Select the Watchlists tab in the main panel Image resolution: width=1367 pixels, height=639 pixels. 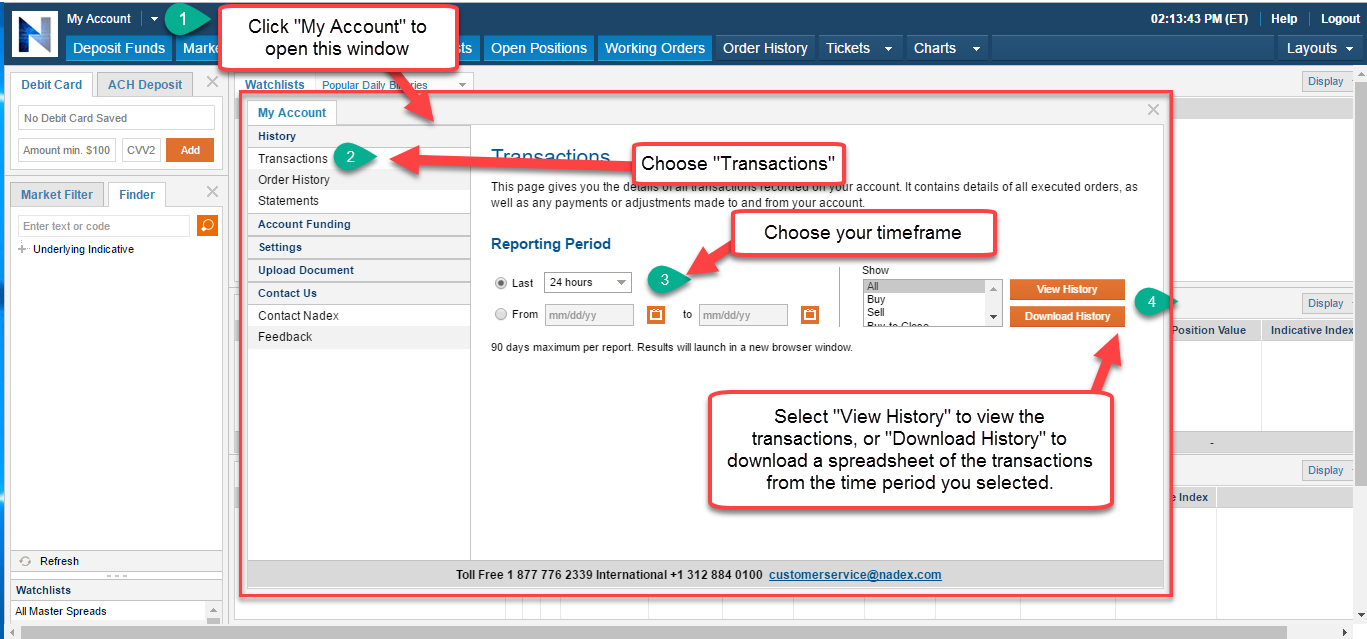point(275,85)
